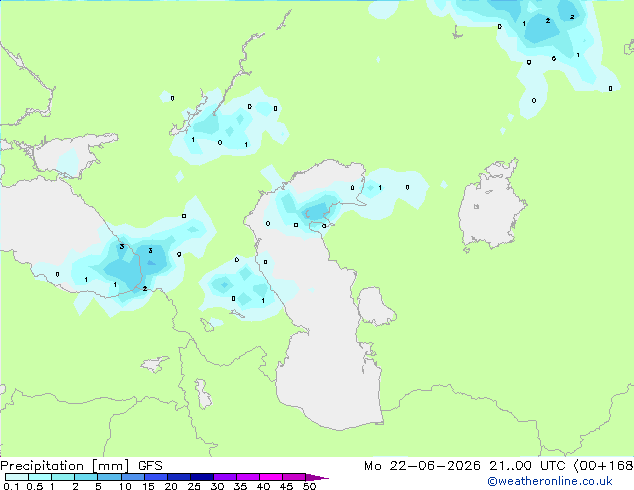Click the 5–10 mm legend color swatch
Screen dimensions: 634x490
click(x=109, y=477)
